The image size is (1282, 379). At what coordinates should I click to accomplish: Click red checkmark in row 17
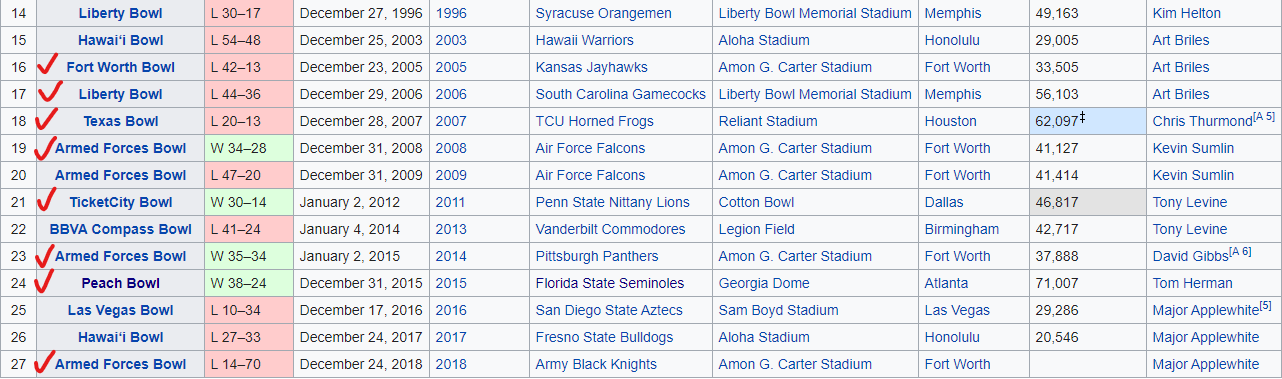50,92
